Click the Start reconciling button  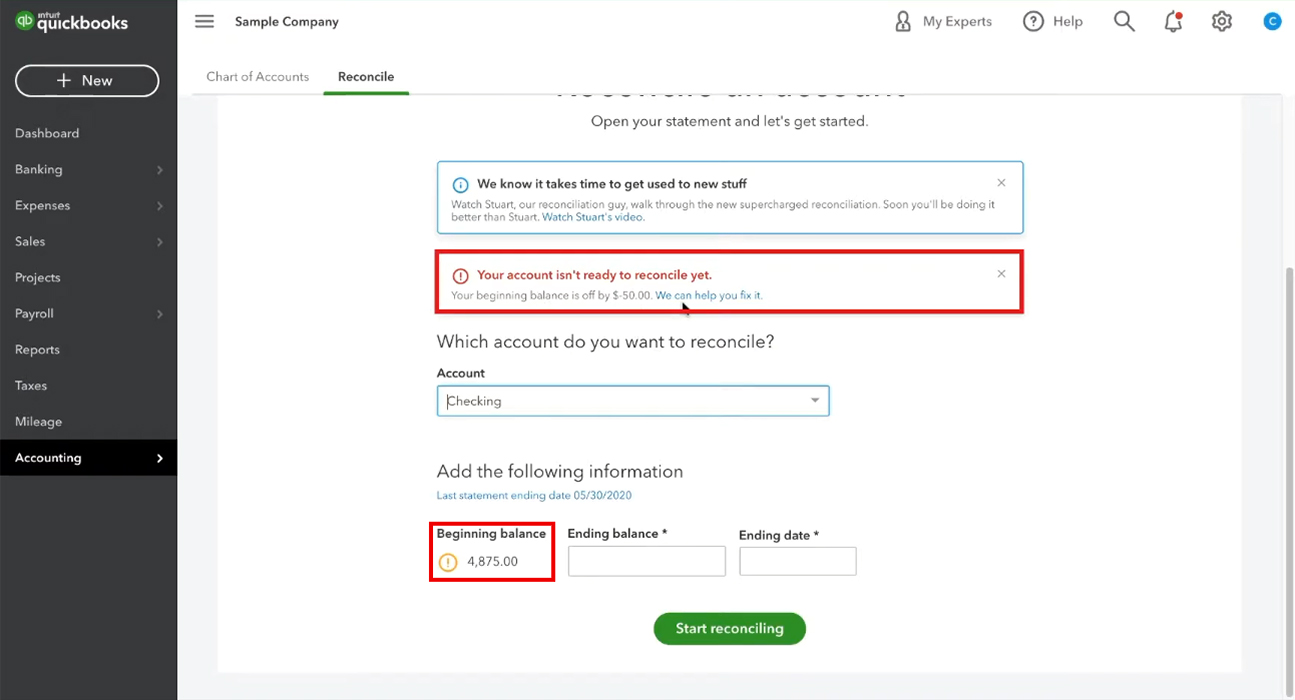point(729,628)
